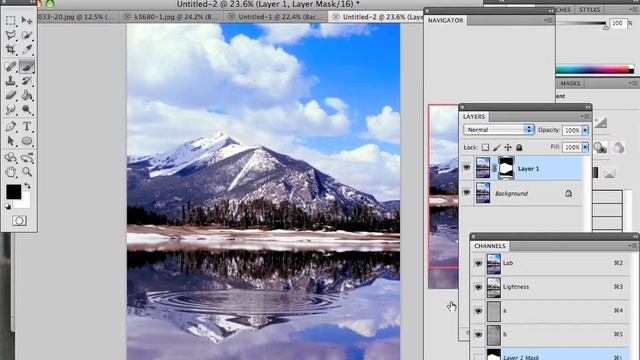Select the Move tool

pos(27,20)
